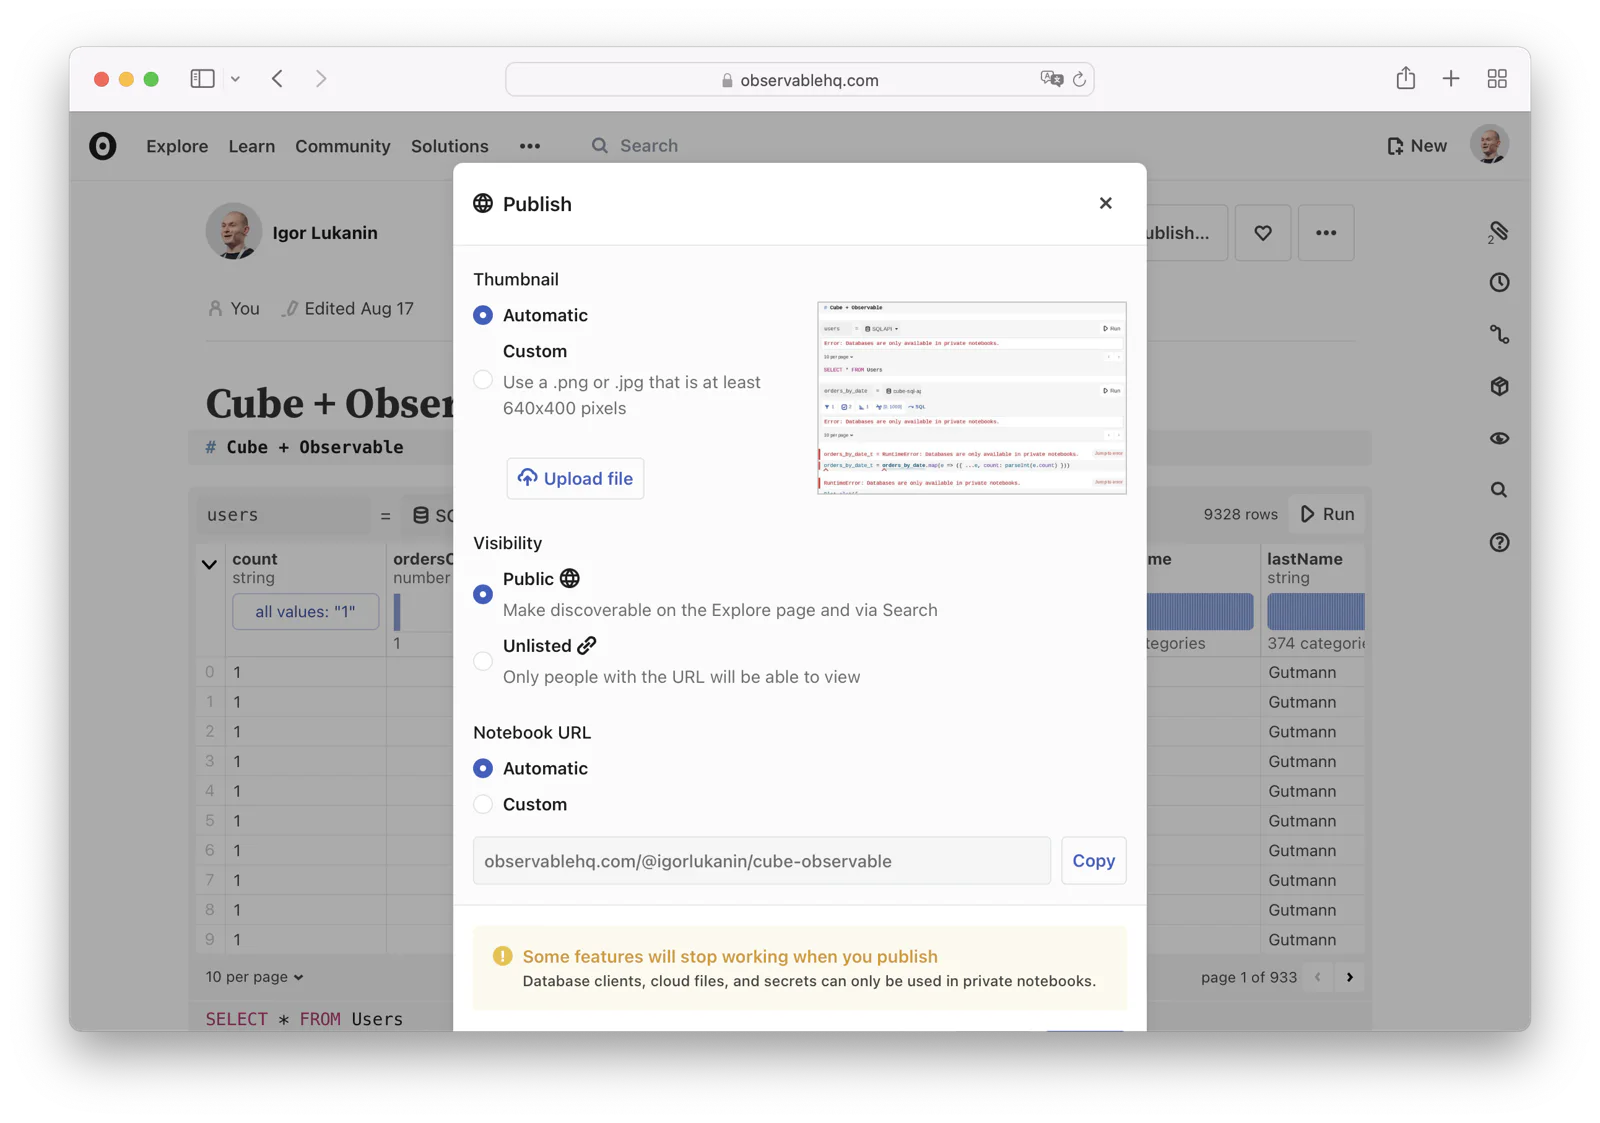Select Automatic notebook URL

(x=483, y=768)
